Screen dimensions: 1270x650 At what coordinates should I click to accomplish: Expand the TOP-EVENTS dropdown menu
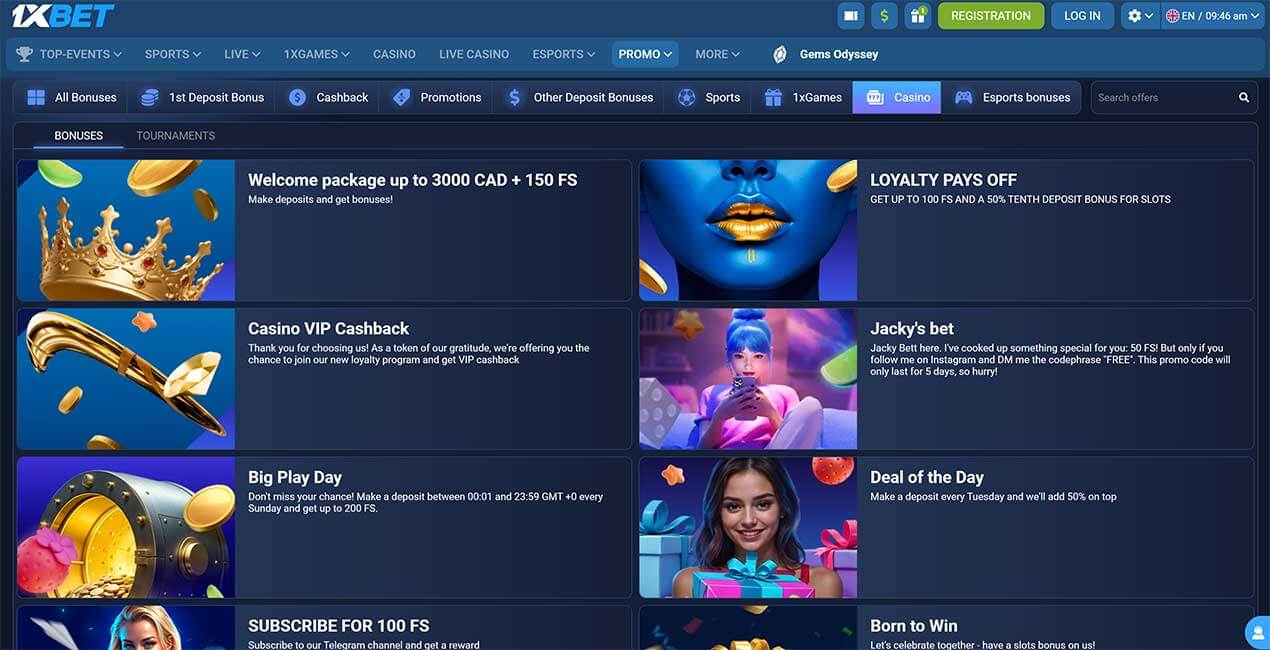81,54
